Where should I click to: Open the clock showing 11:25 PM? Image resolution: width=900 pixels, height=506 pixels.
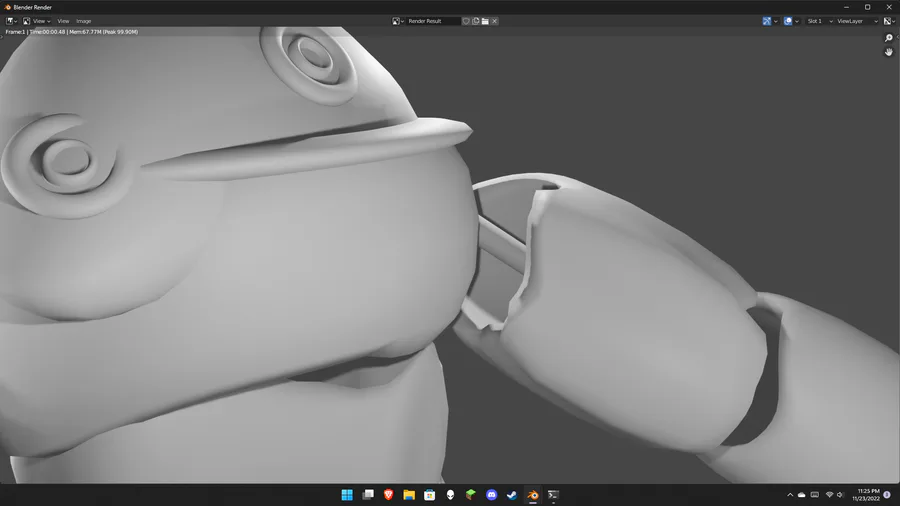click(866, 495)
